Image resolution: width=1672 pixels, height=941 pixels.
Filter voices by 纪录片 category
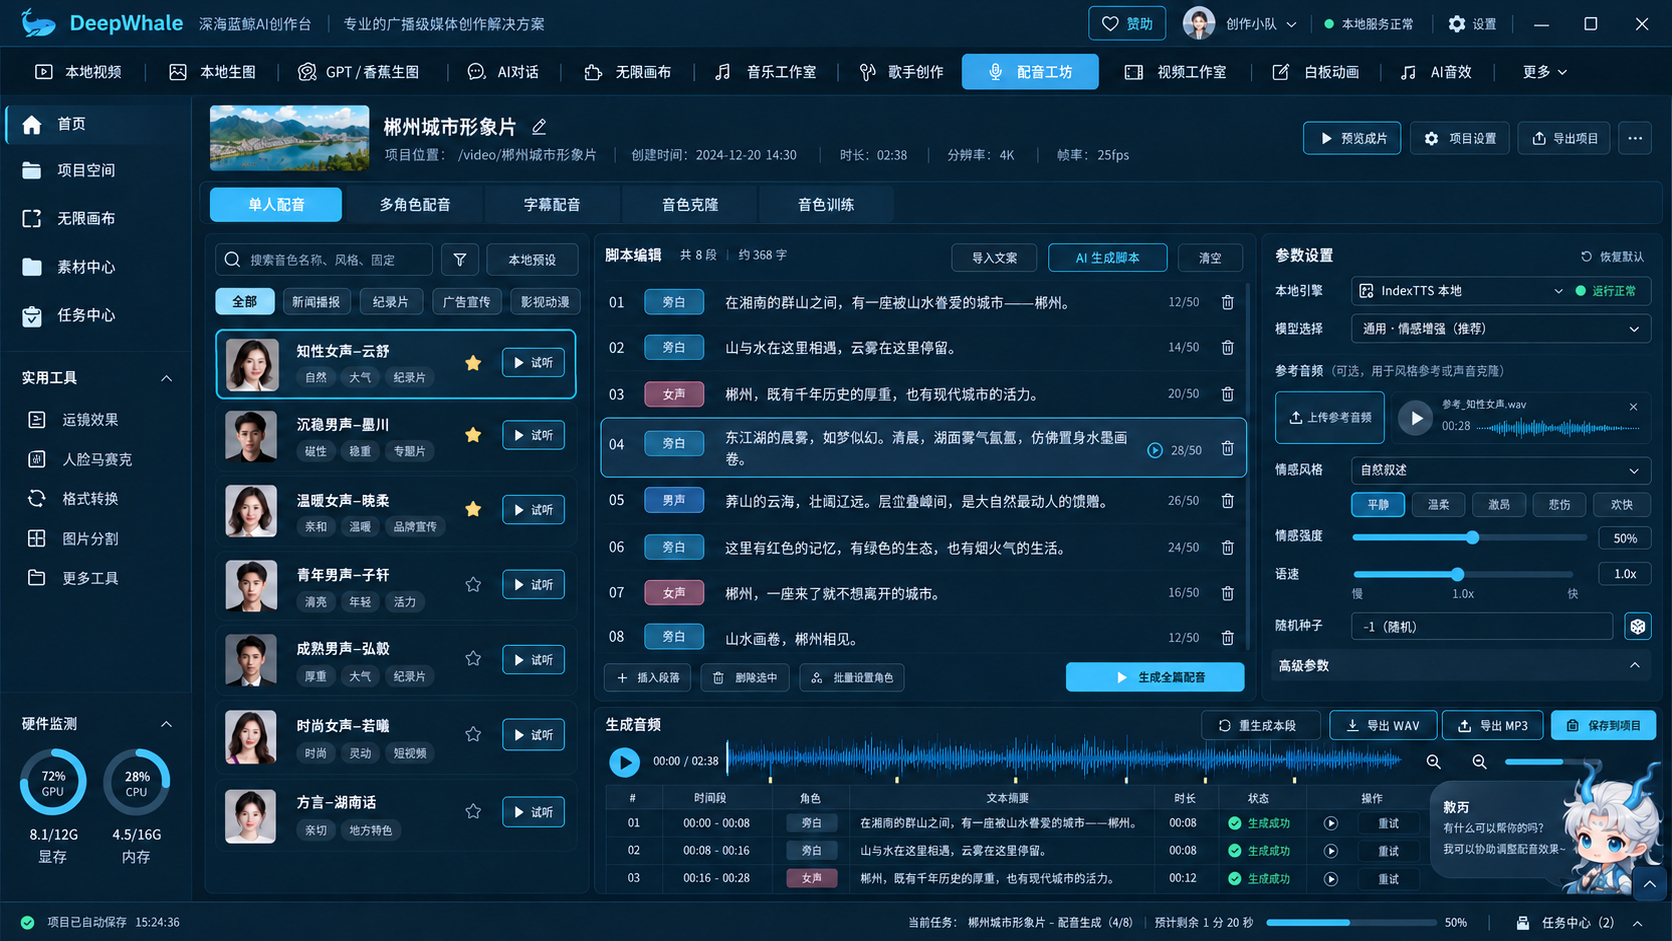point(390,302)
